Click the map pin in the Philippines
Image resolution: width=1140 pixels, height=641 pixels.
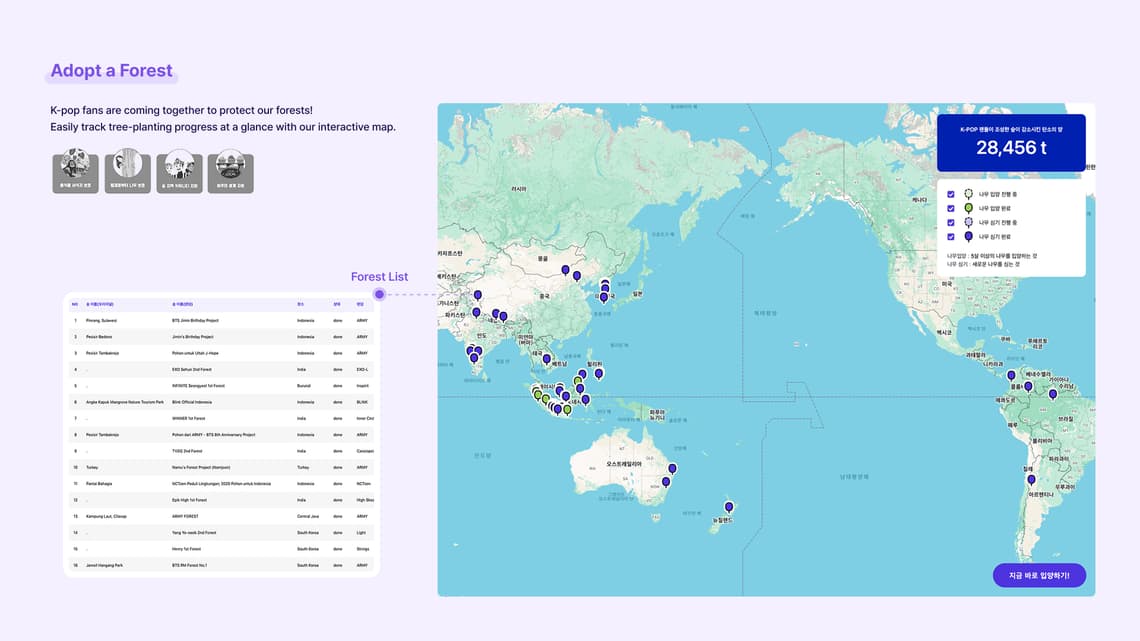pyautogui.click(x=598, y=374)
